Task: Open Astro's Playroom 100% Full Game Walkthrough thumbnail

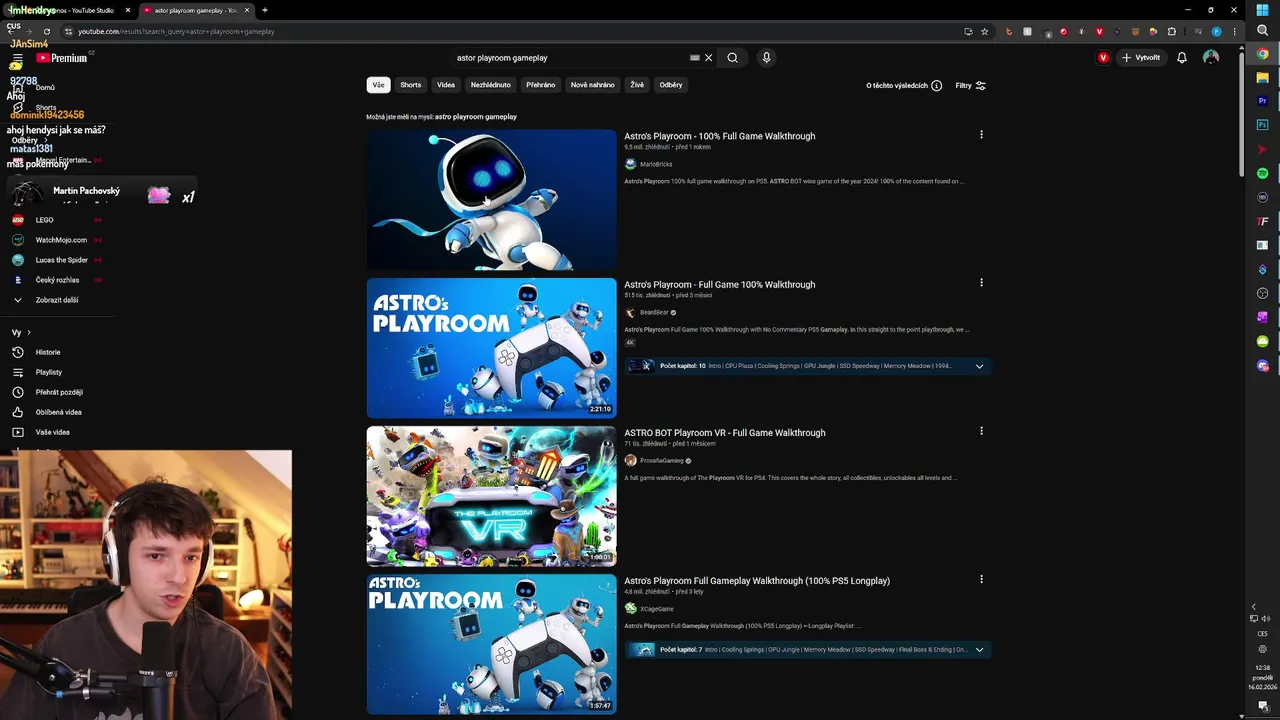Action: tap(491, 200)
